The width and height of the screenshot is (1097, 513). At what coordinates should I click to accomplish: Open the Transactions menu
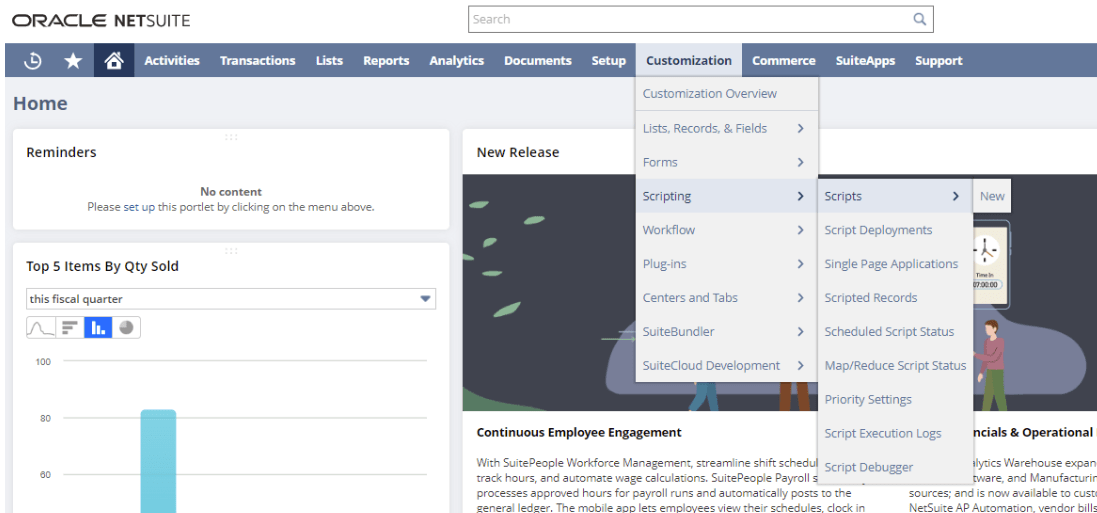(257, 61)
